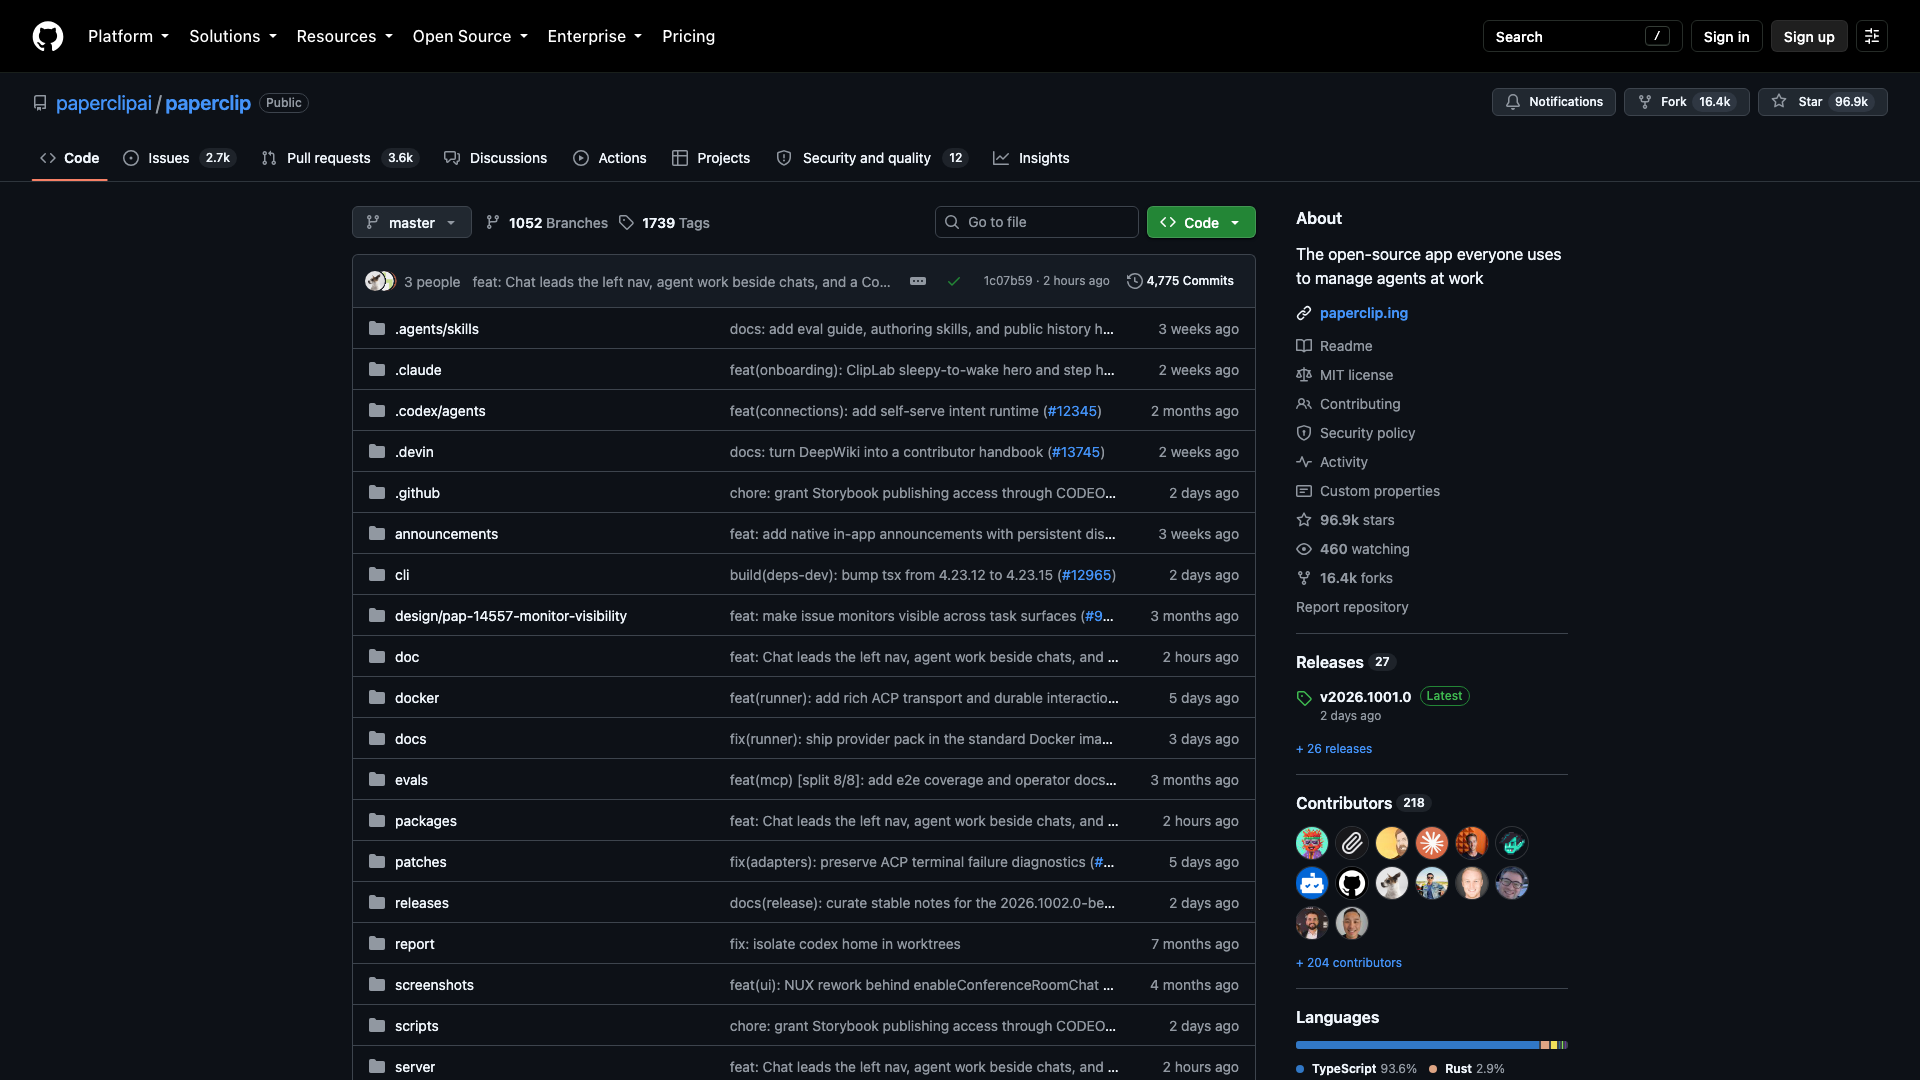Open the master branch dropdown

[412, 222]
